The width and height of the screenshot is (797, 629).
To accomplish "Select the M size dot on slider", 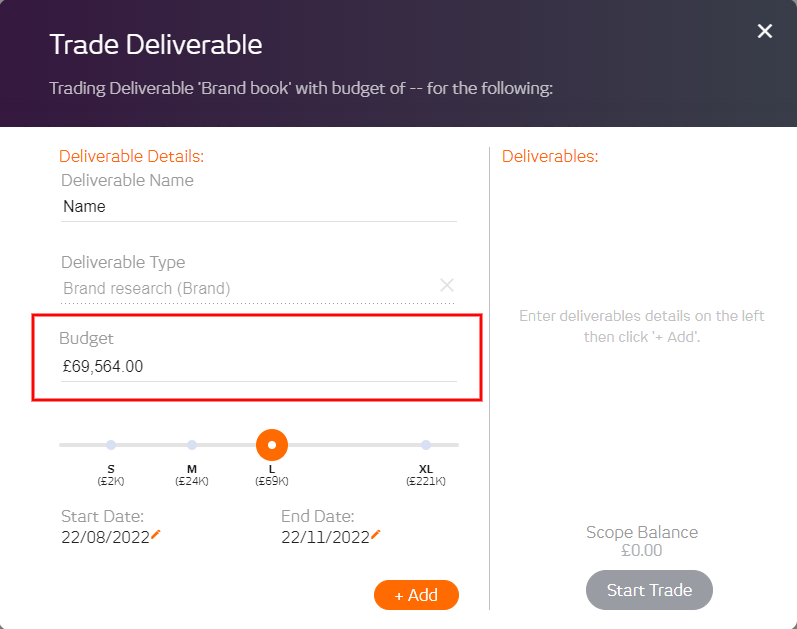I will coord(192,445).
